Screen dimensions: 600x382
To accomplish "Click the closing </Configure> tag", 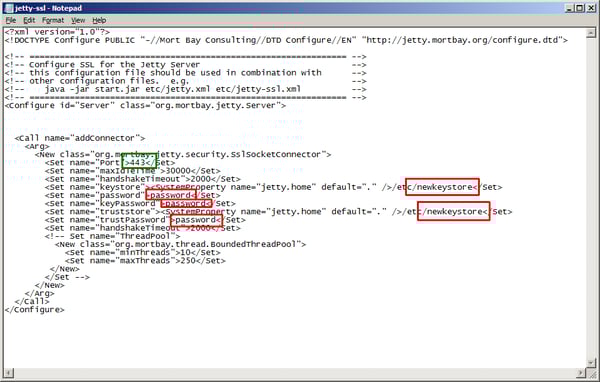I will pyautogui.click(x=34, y=310).
